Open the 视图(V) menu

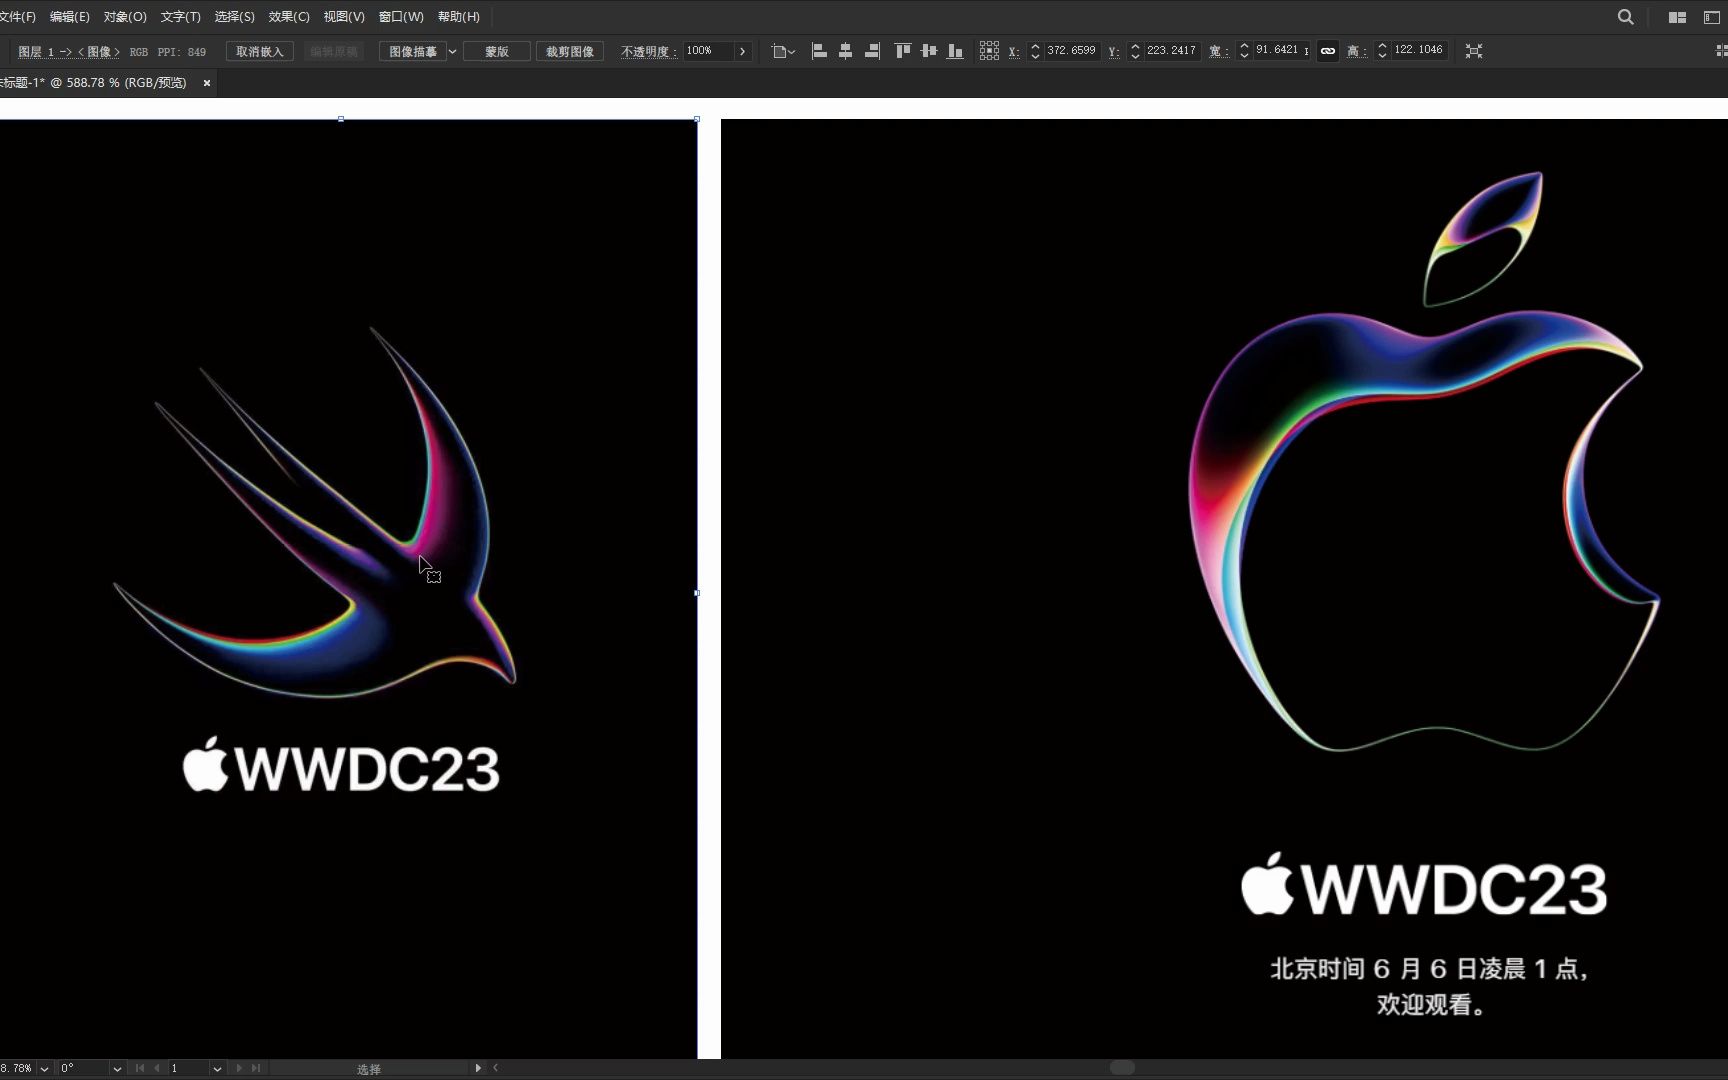tap(344, 17)
